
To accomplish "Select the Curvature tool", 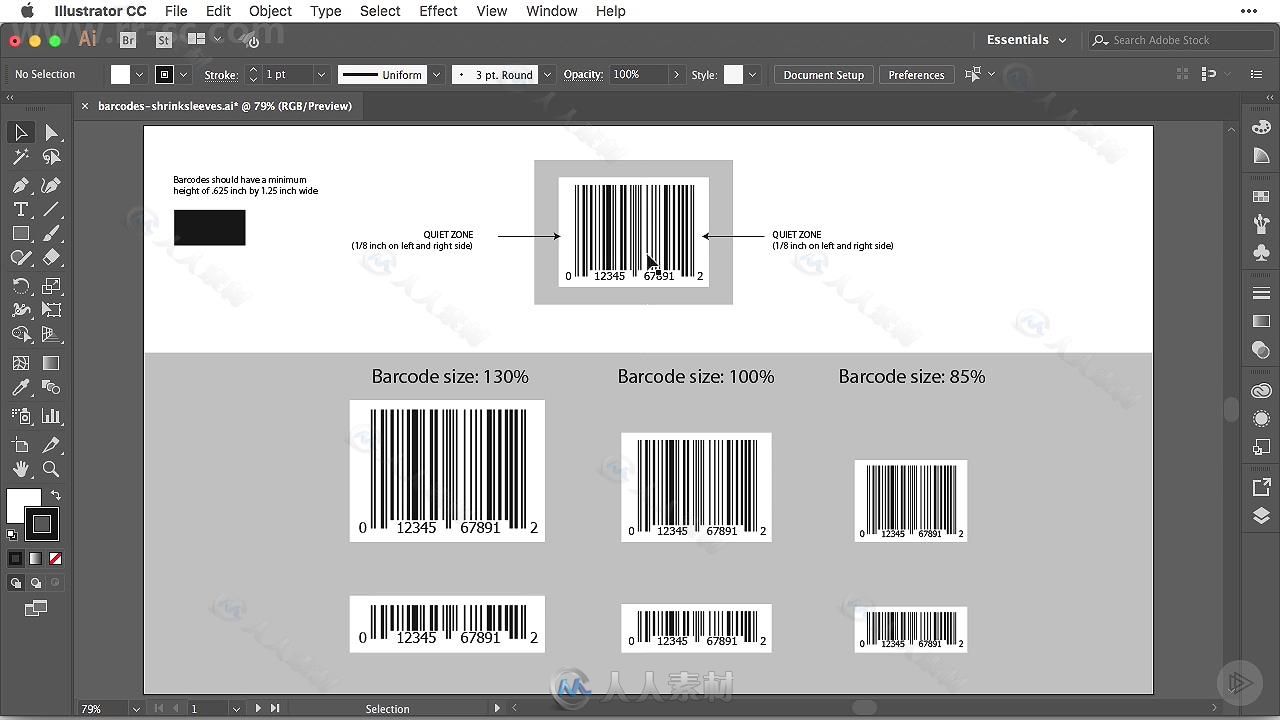I will click(52, 185).
